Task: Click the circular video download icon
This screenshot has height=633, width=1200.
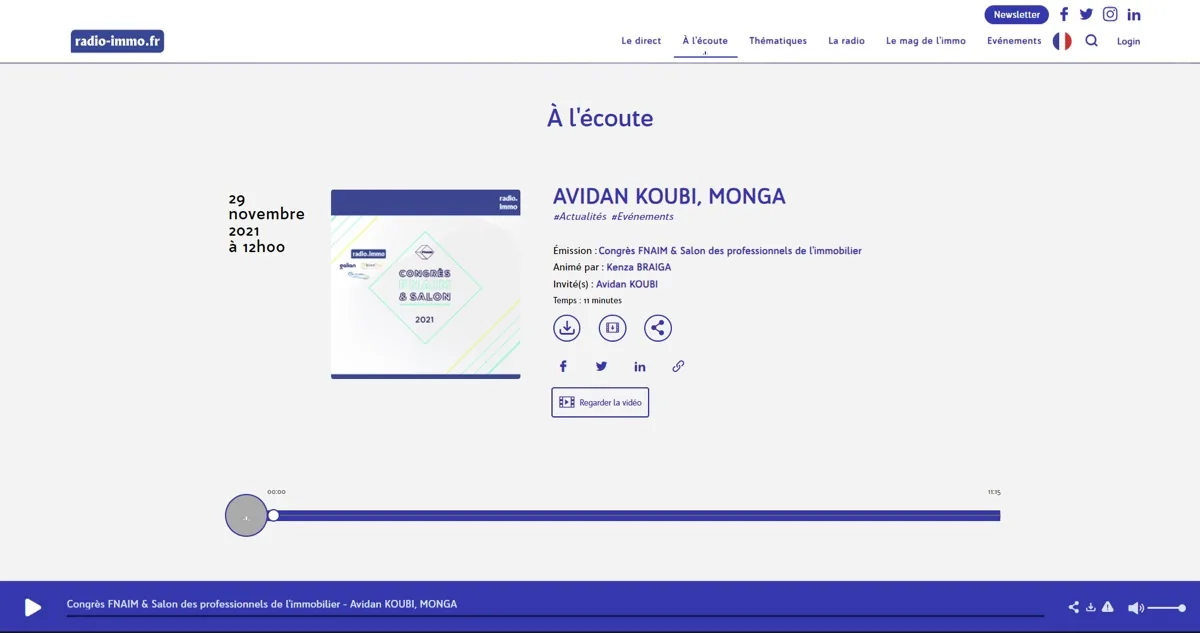Action: pos(612,327)
